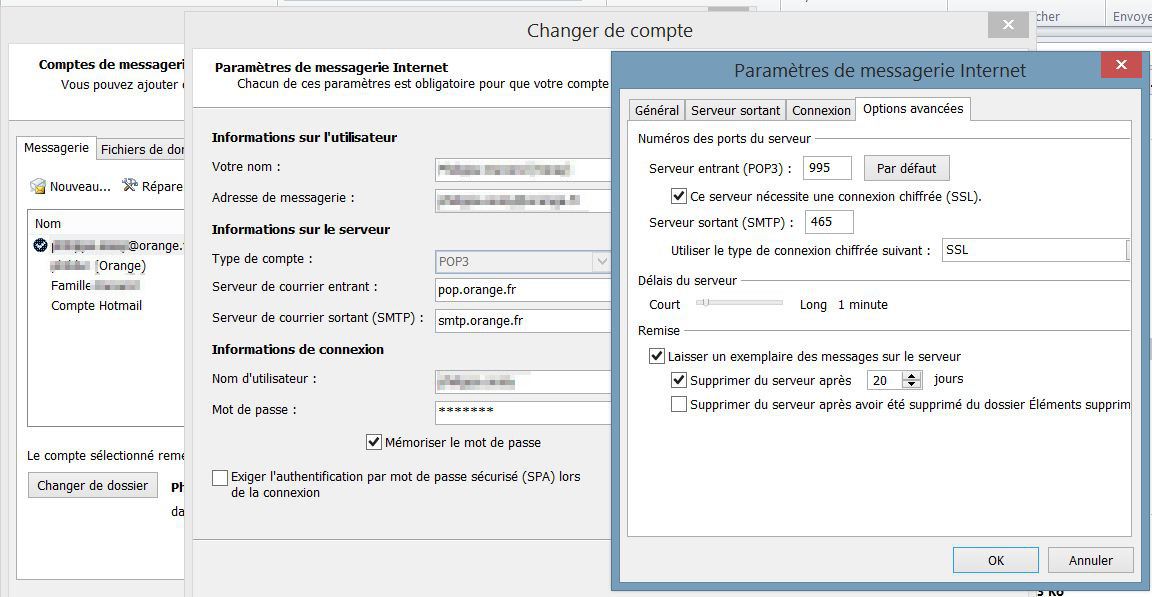Click the Annuler button

pyautogui.click(x=1090, y=560)
